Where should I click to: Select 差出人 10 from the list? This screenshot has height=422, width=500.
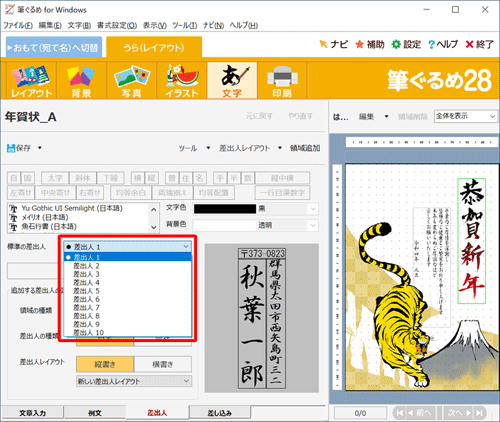(x=127, y=332)
